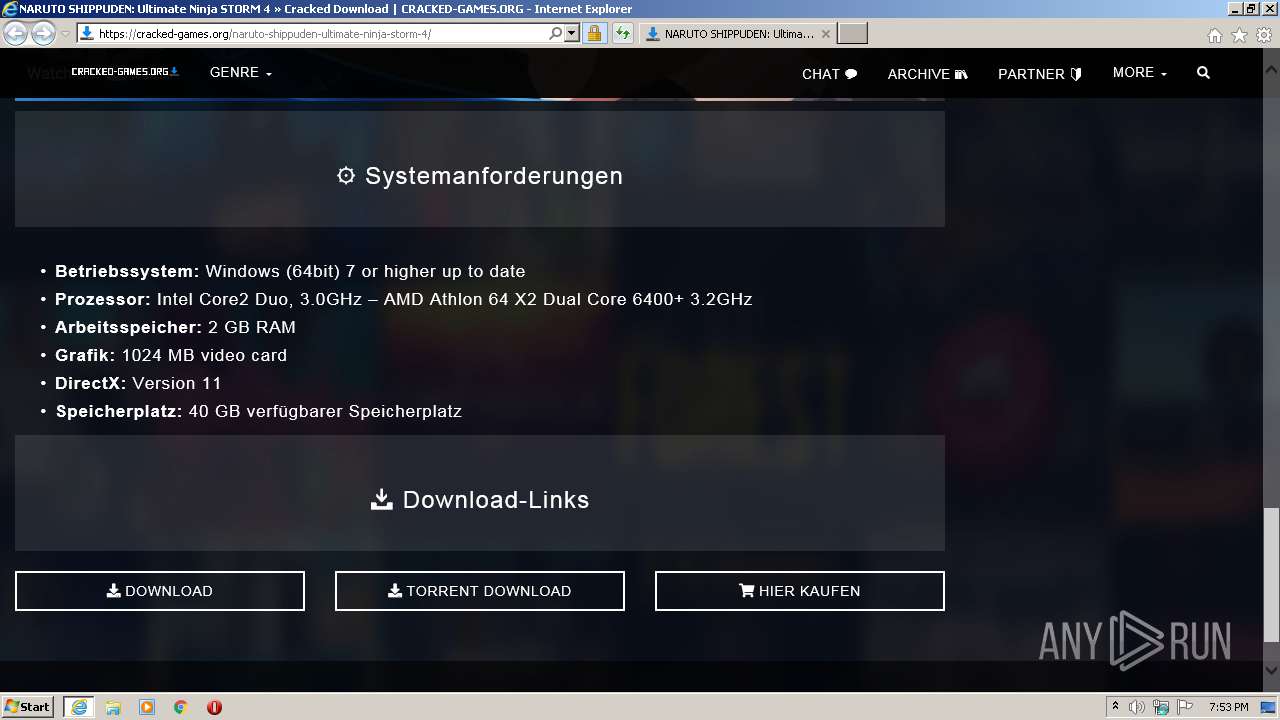
Task: Open the address bar autocomplete dropdown
Action: [x=572, y=34]
